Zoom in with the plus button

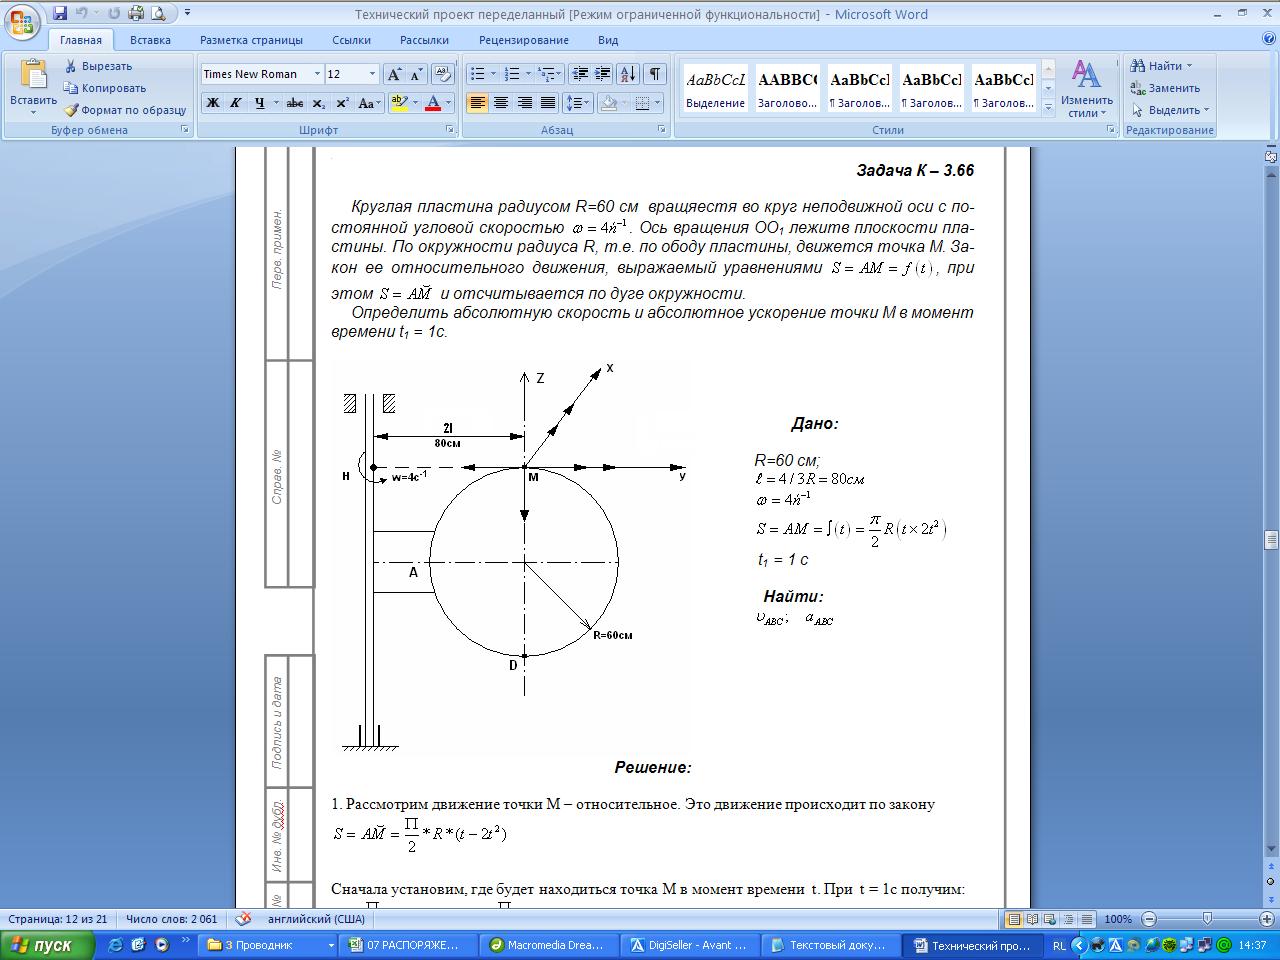coord(1266,919)
